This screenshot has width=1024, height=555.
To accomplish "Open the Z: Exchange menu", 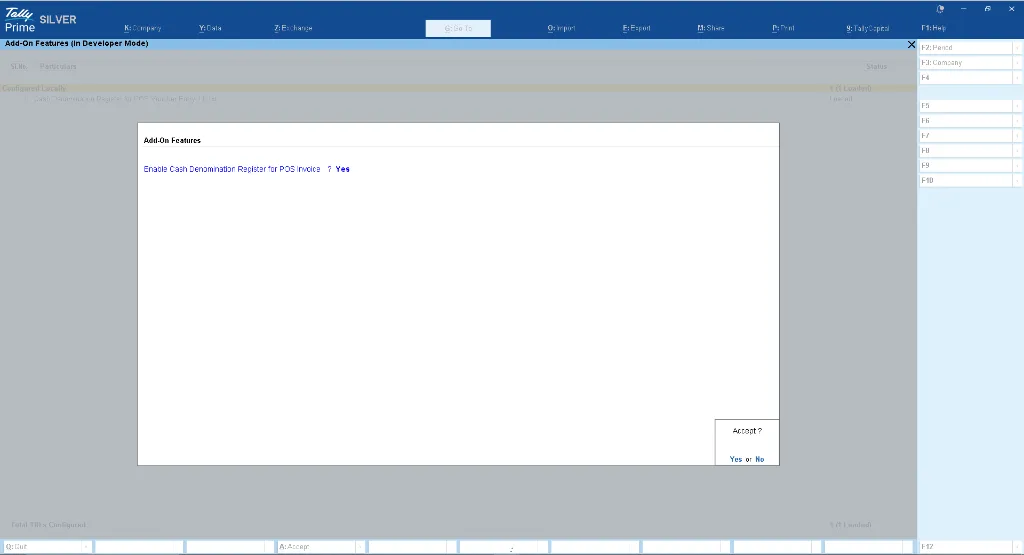I will (x=293, y=28).
